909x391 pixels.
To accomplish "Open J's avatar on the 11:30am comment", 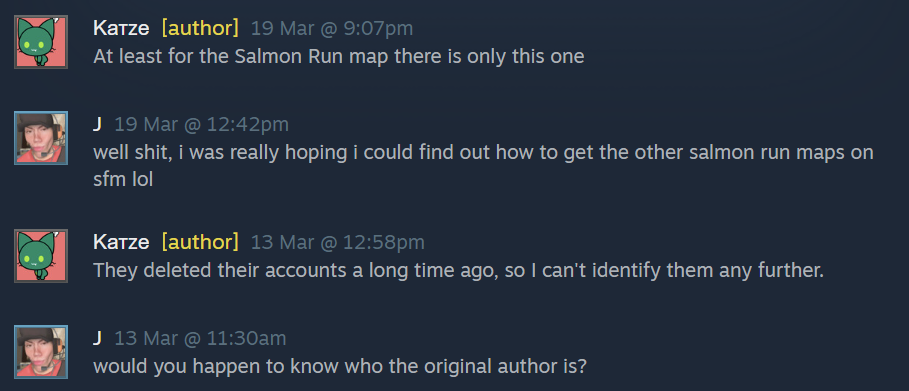I will tap(41, 352).
